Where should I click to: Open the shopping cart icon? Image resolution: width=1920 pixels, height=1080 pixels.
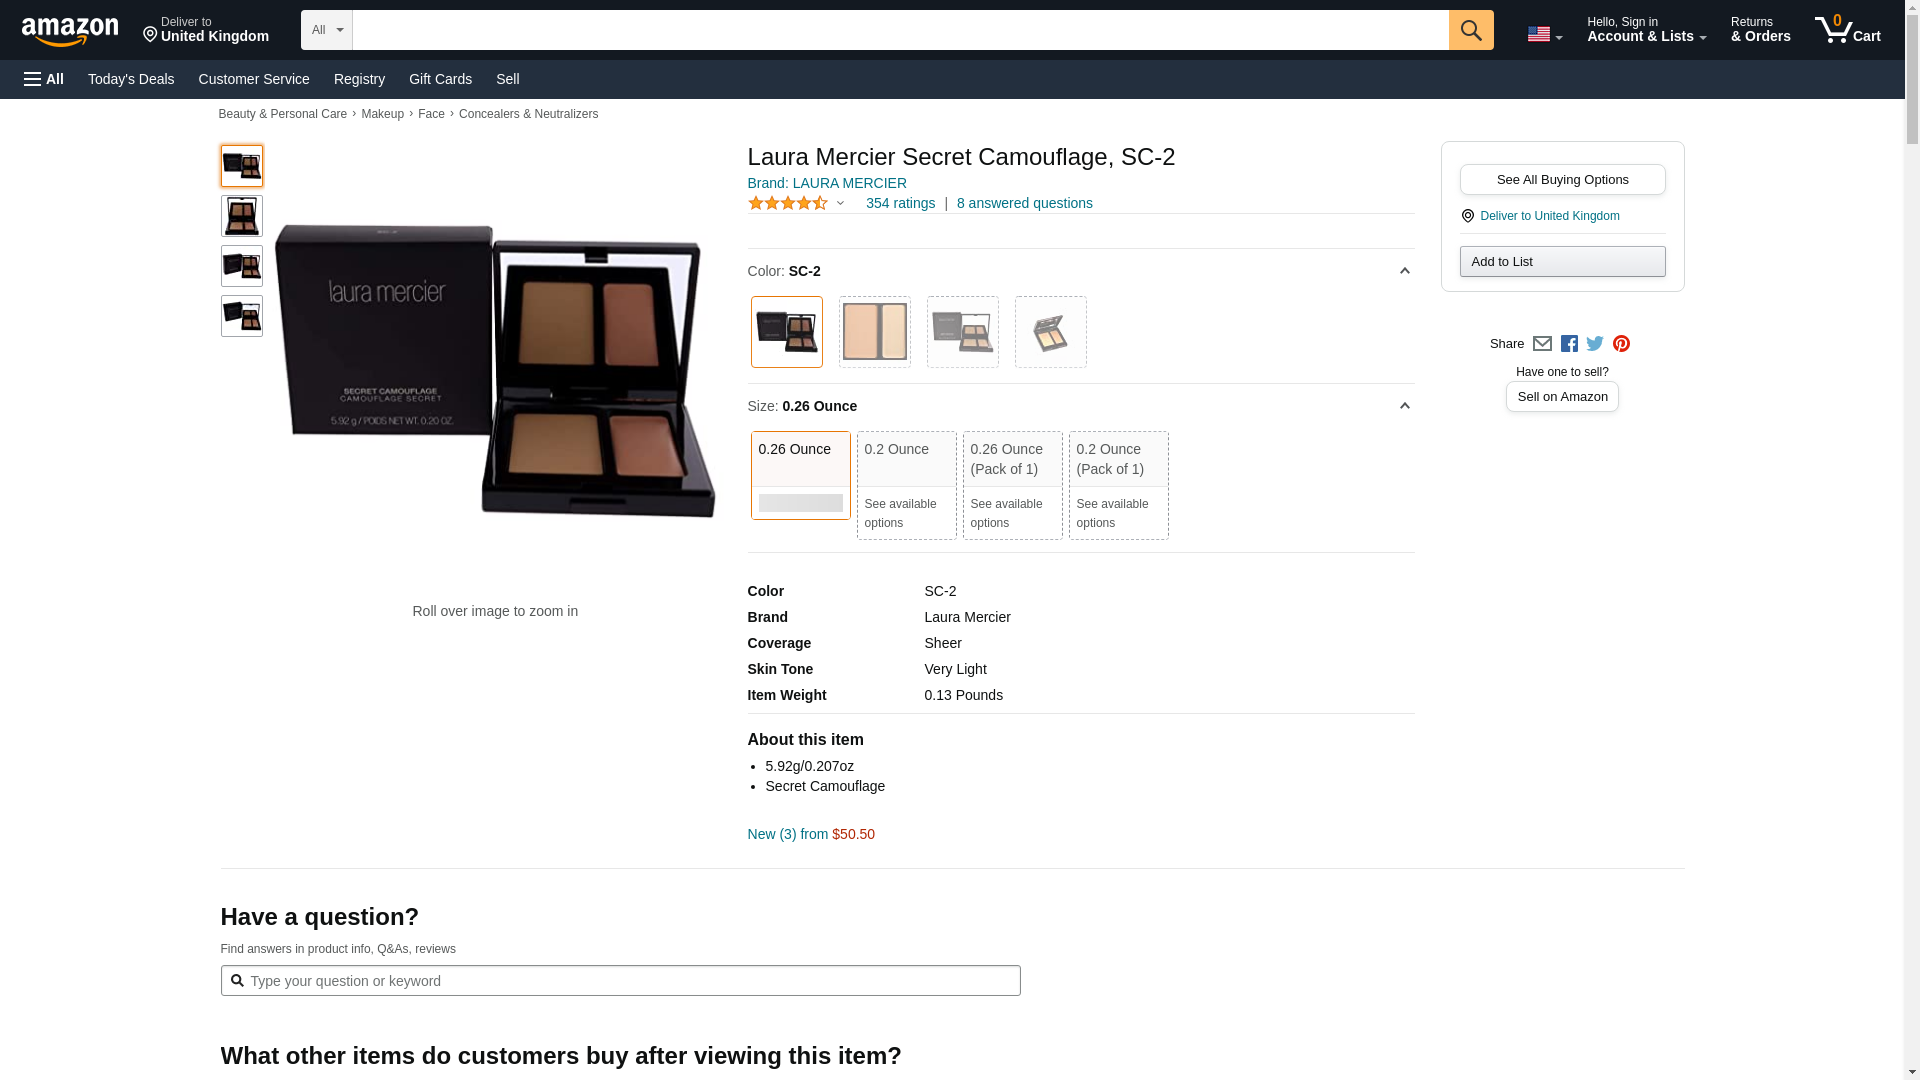tap(1848, 30)
